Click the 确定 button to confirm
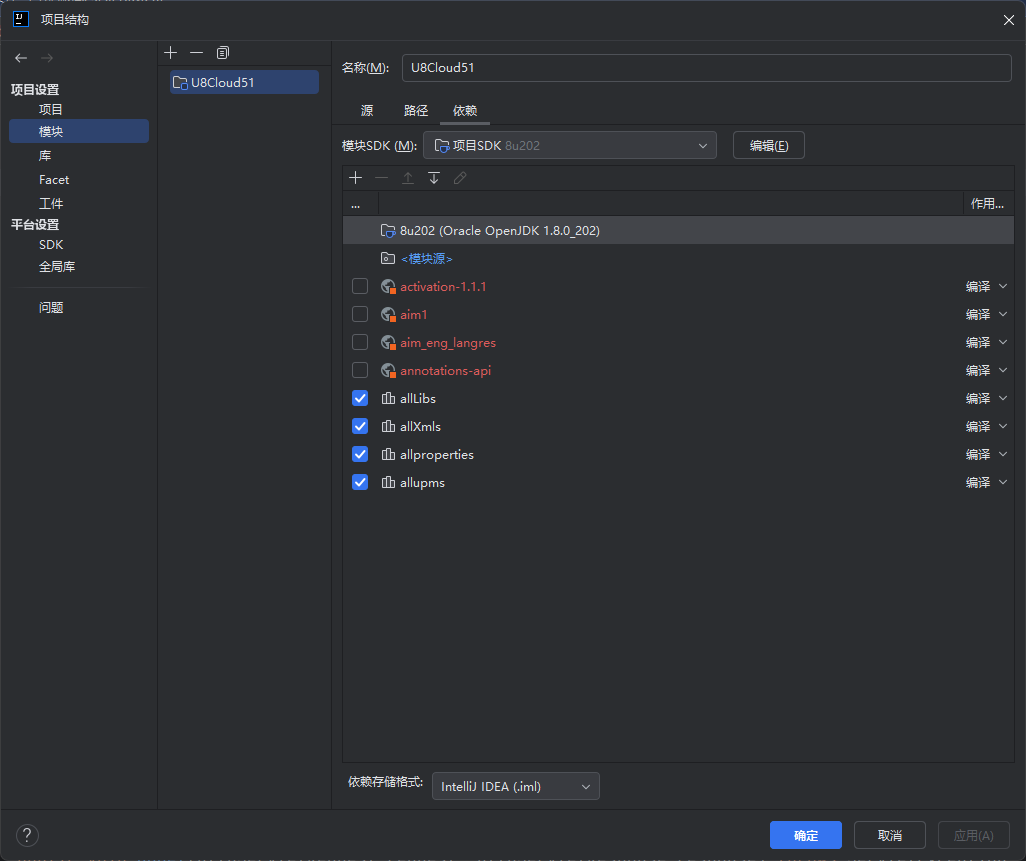This screenshot has height=861, width=1026. coord(805,835)
